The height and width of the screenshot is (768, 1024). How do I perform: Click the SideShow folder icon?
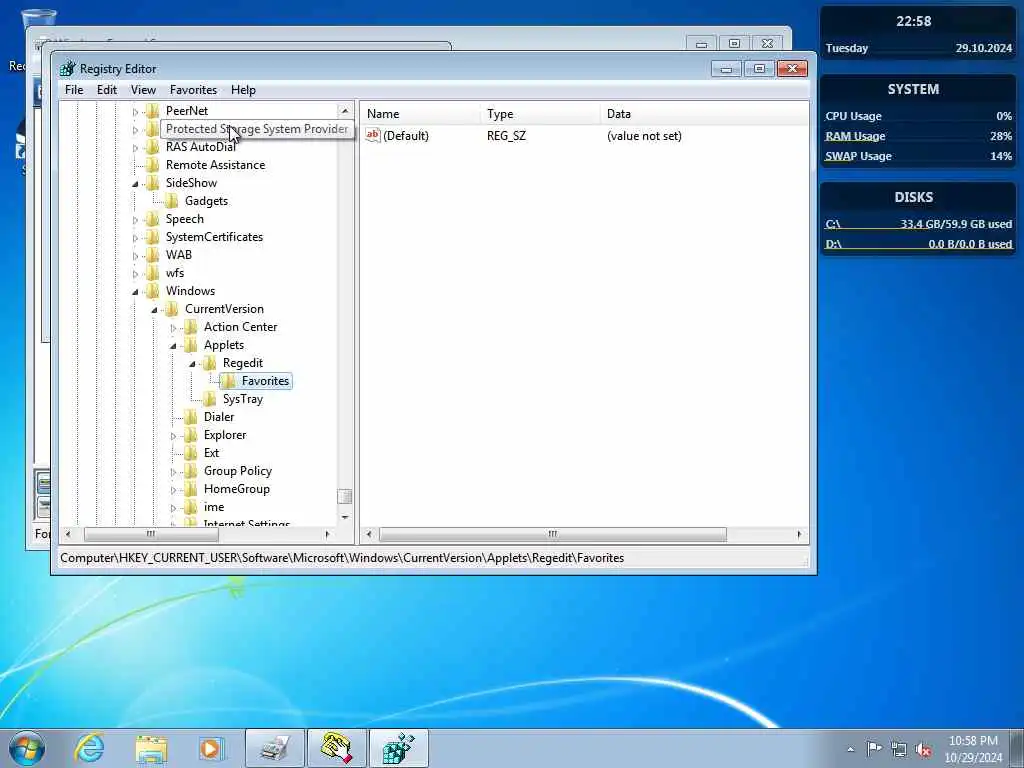click(153, 183)
